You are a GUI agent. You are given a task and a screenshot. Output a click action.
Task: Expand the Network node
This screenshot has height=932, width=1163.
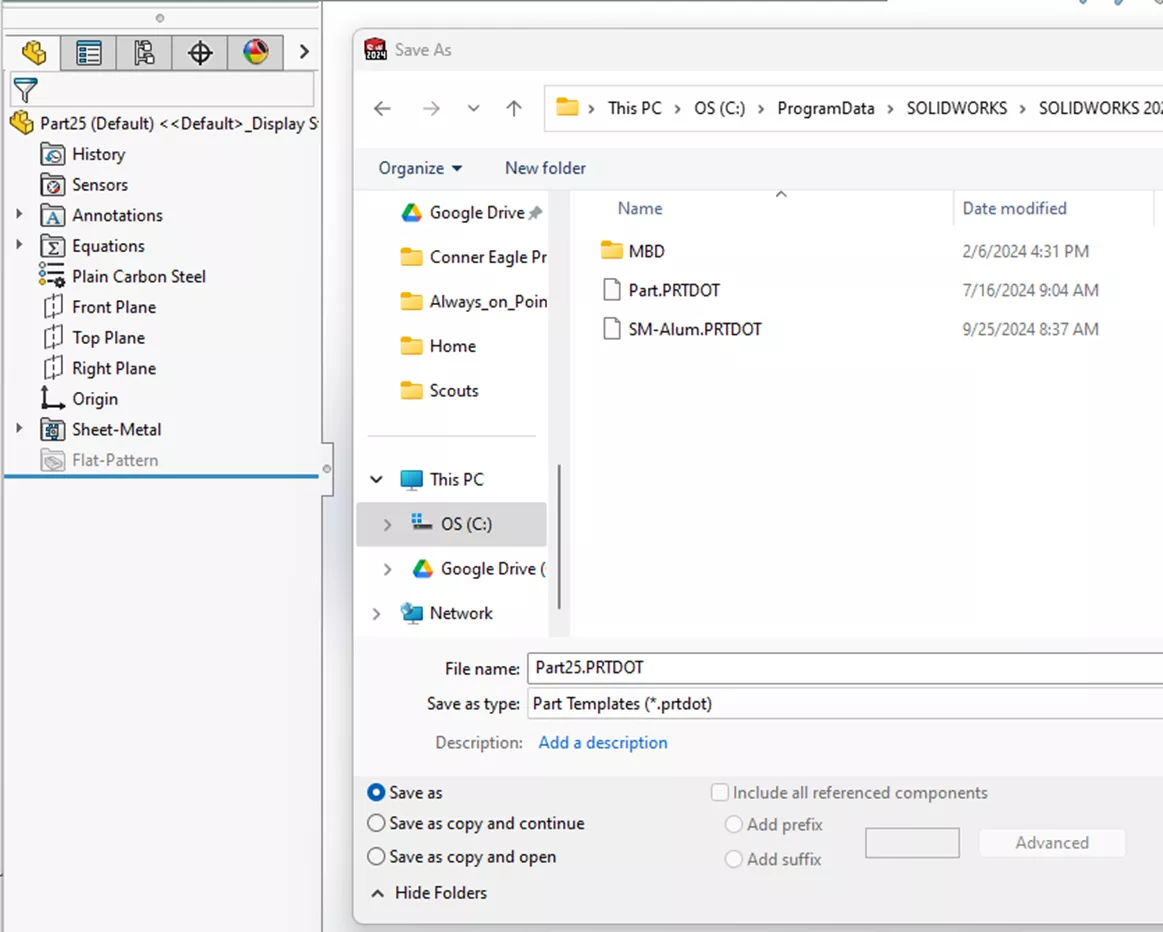click(x=377, y=614)
